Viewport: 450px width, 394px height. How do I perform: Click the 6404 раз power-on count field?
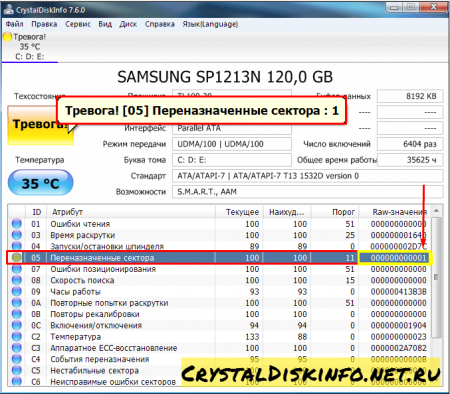click(x=410, y=144)
